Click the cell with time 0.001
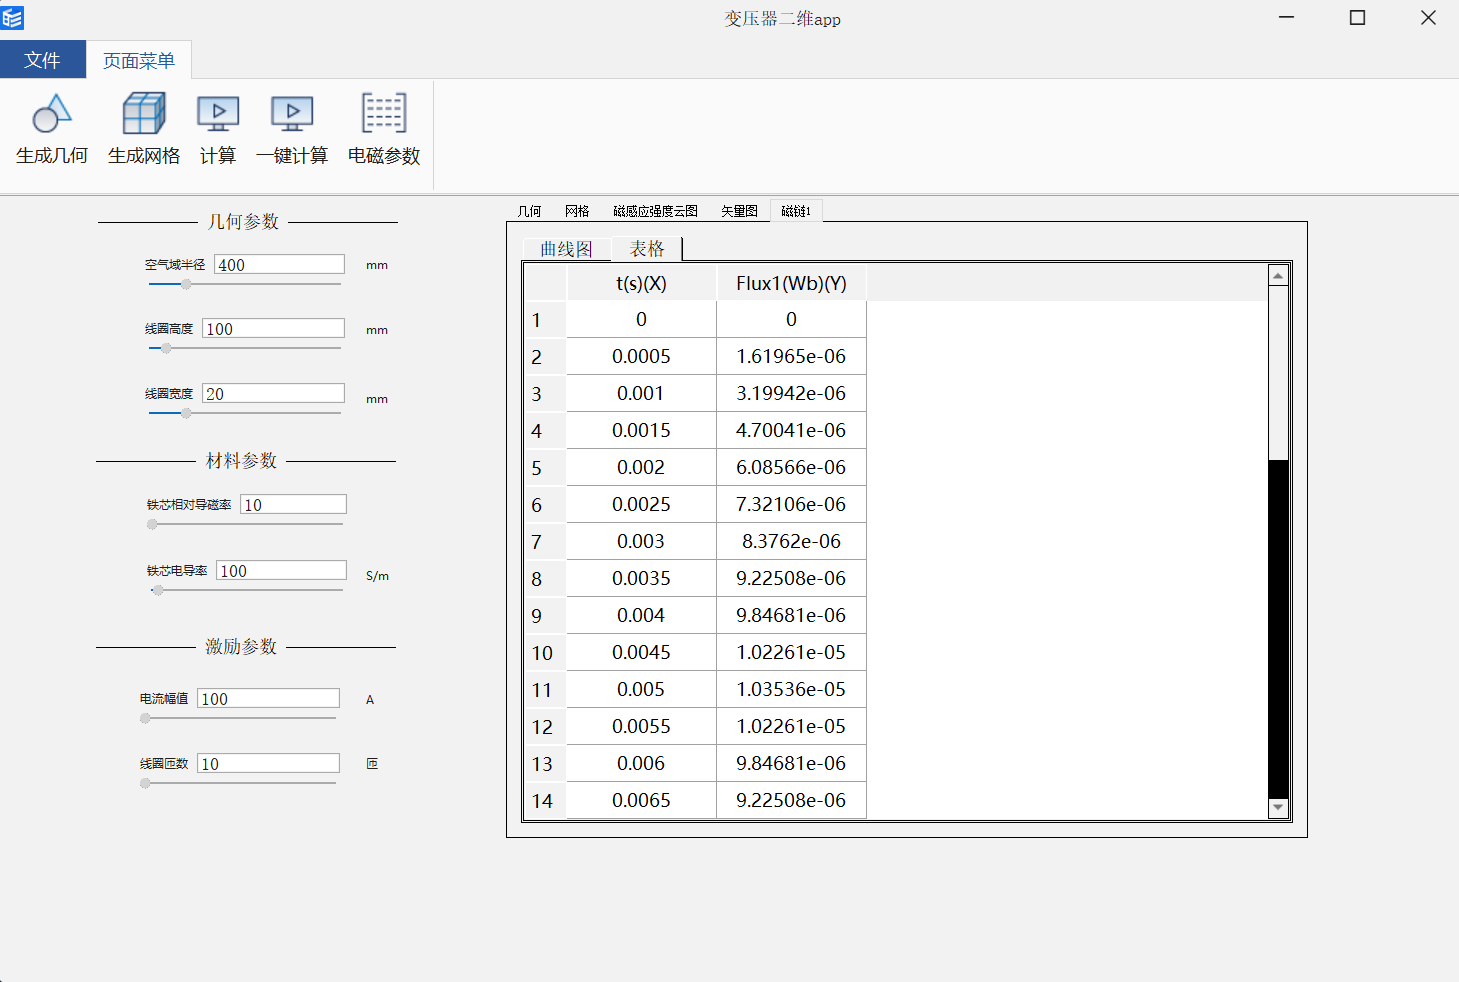Viewport: 1459px width, 982px height. [641, 394]
